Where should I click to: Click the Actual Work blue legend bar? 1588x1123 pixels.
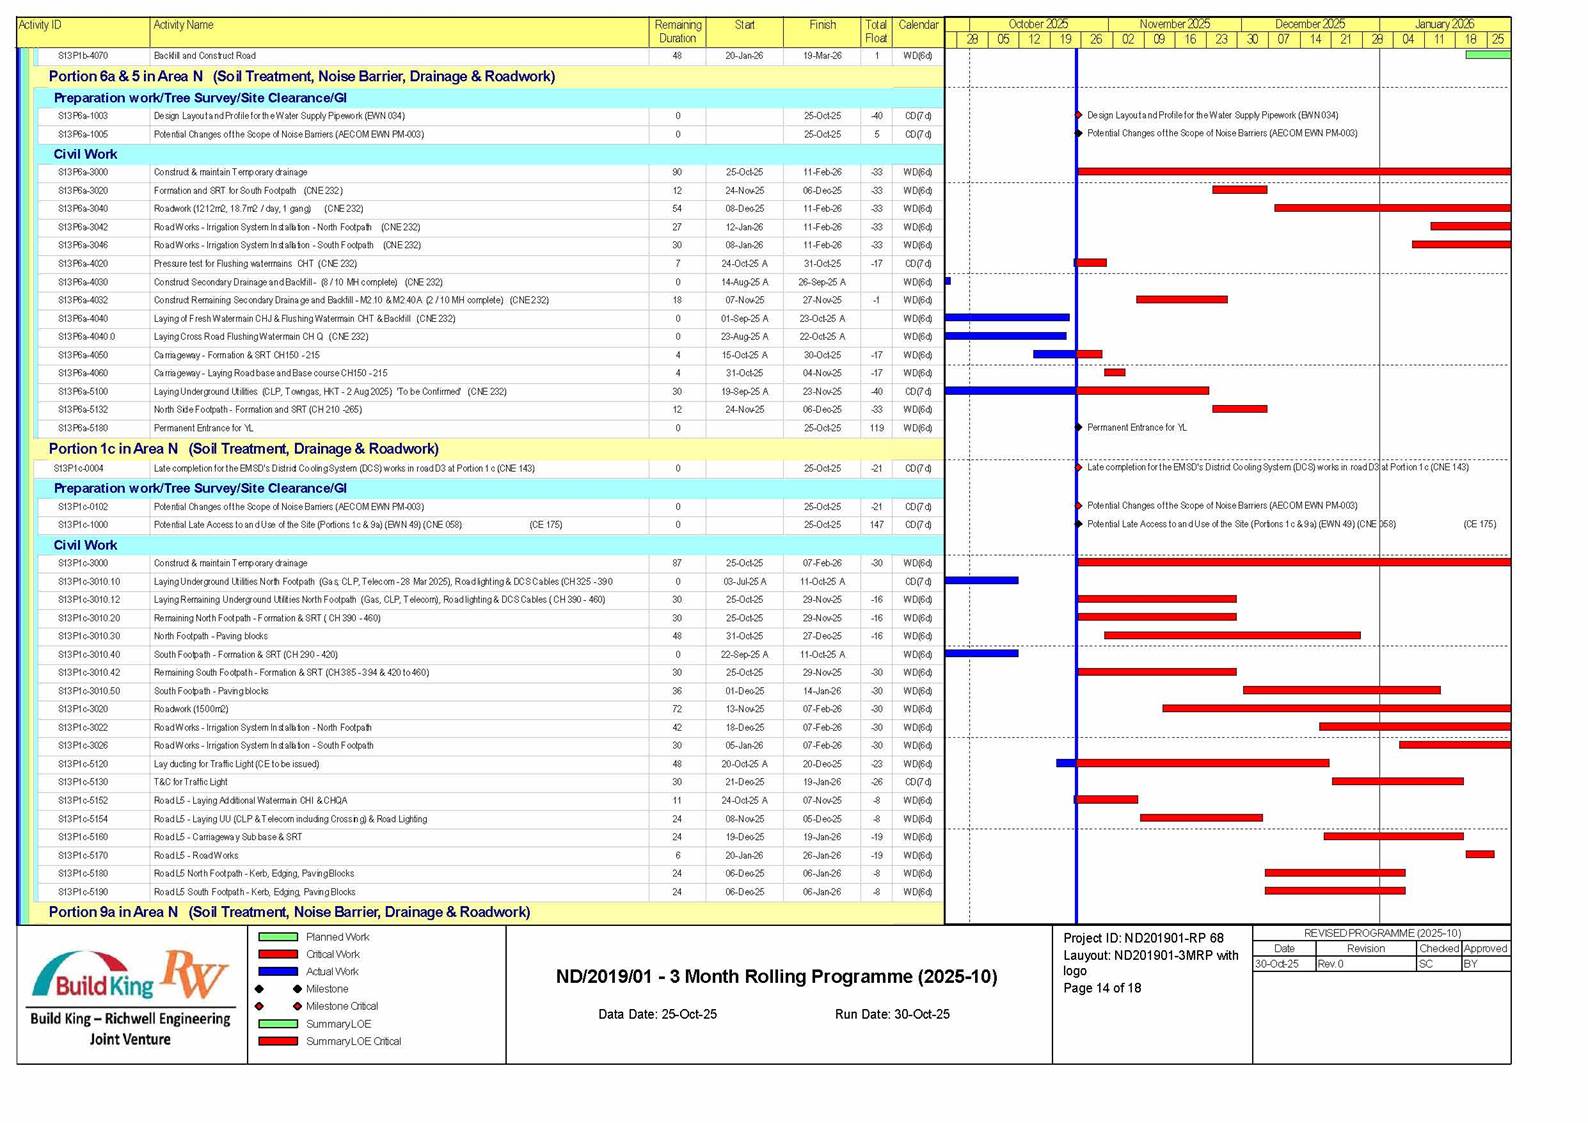278,972
